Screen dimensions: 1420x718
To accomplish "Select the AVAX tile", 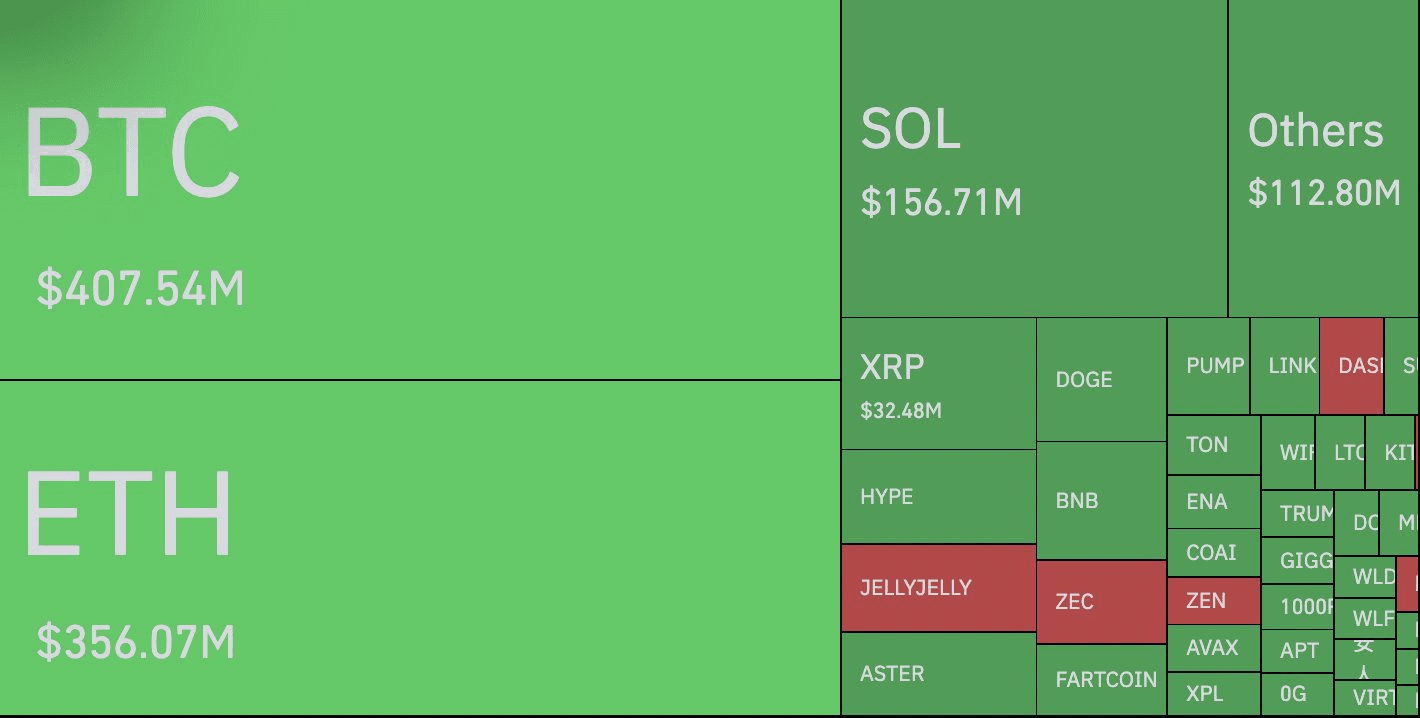I will click(x=1213, y=648).
